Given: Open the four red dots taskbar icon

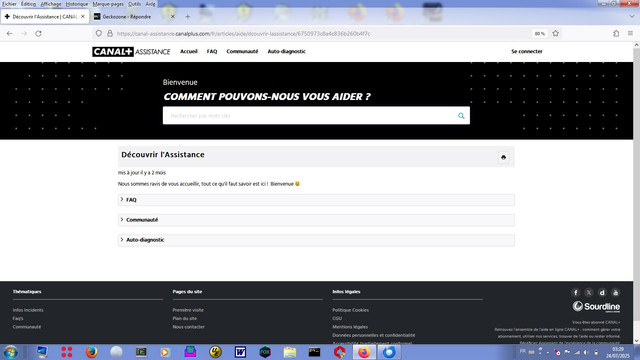Looking at the screenshot, I should point(67,352).
